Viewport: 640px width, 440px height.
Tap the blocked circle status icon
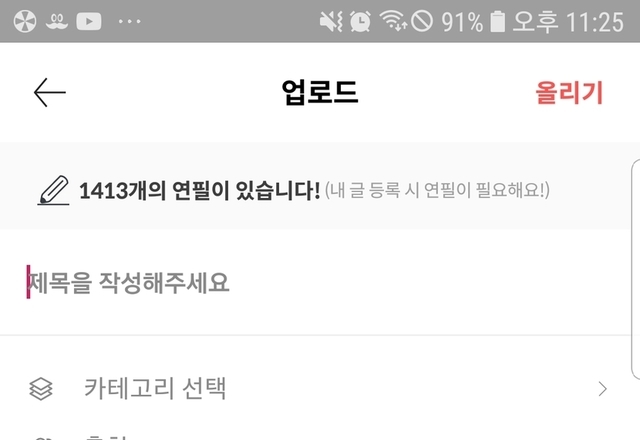422,21
